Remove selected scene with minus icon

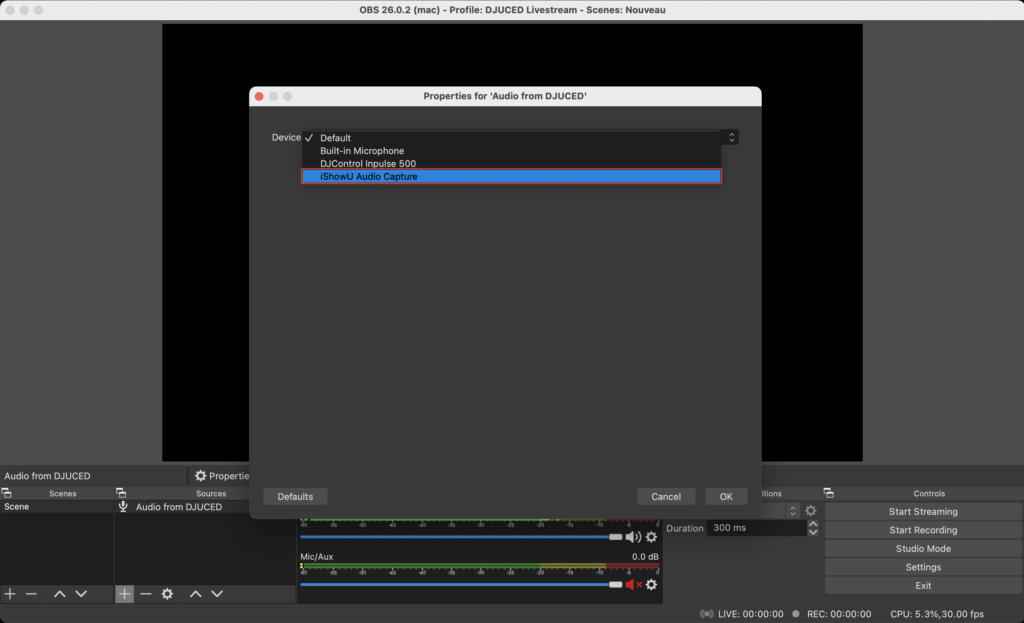click(31, 594)
